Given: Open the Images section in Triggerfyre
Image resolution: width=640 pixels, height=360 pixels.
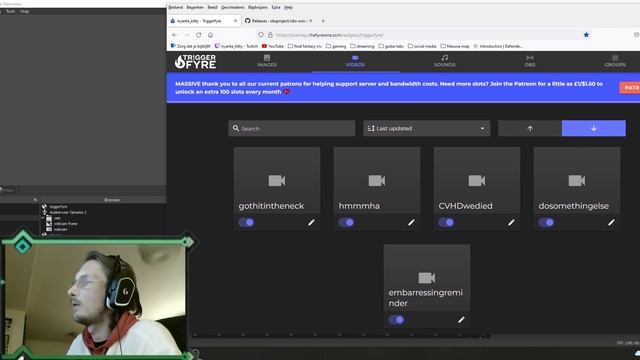Looking at the screenshot, I should (x=267, y=61).
